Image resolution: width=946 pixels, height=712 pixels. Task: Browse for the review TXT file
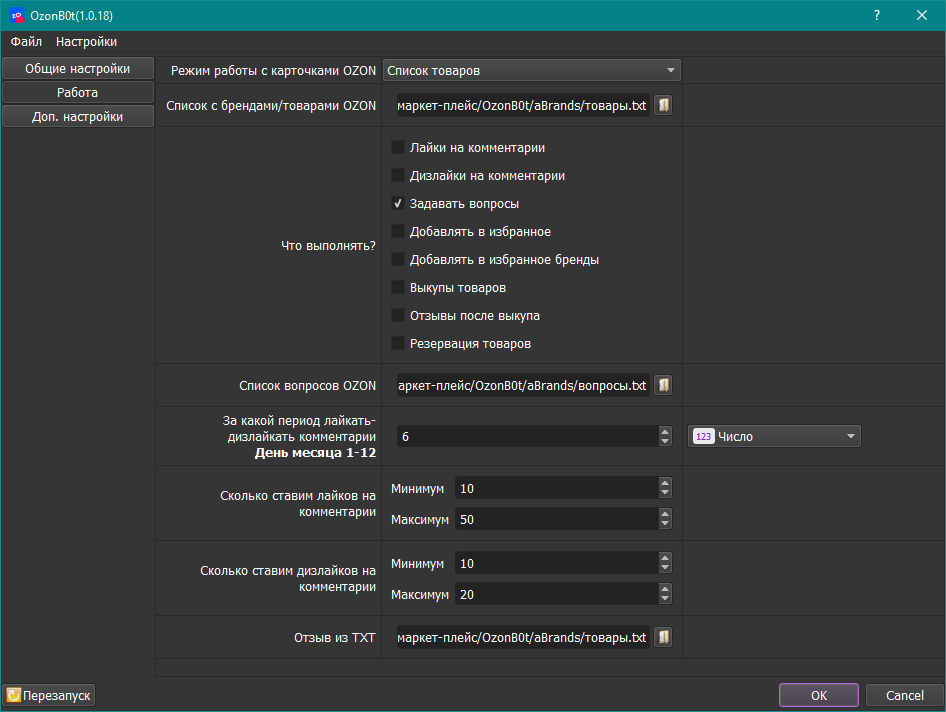[x=663, y=637]
